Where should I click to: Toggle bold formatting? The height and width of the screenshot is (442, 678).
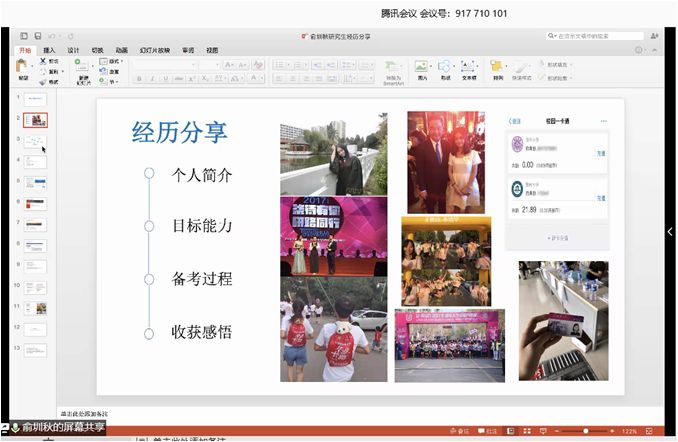(x=139, y=79)
